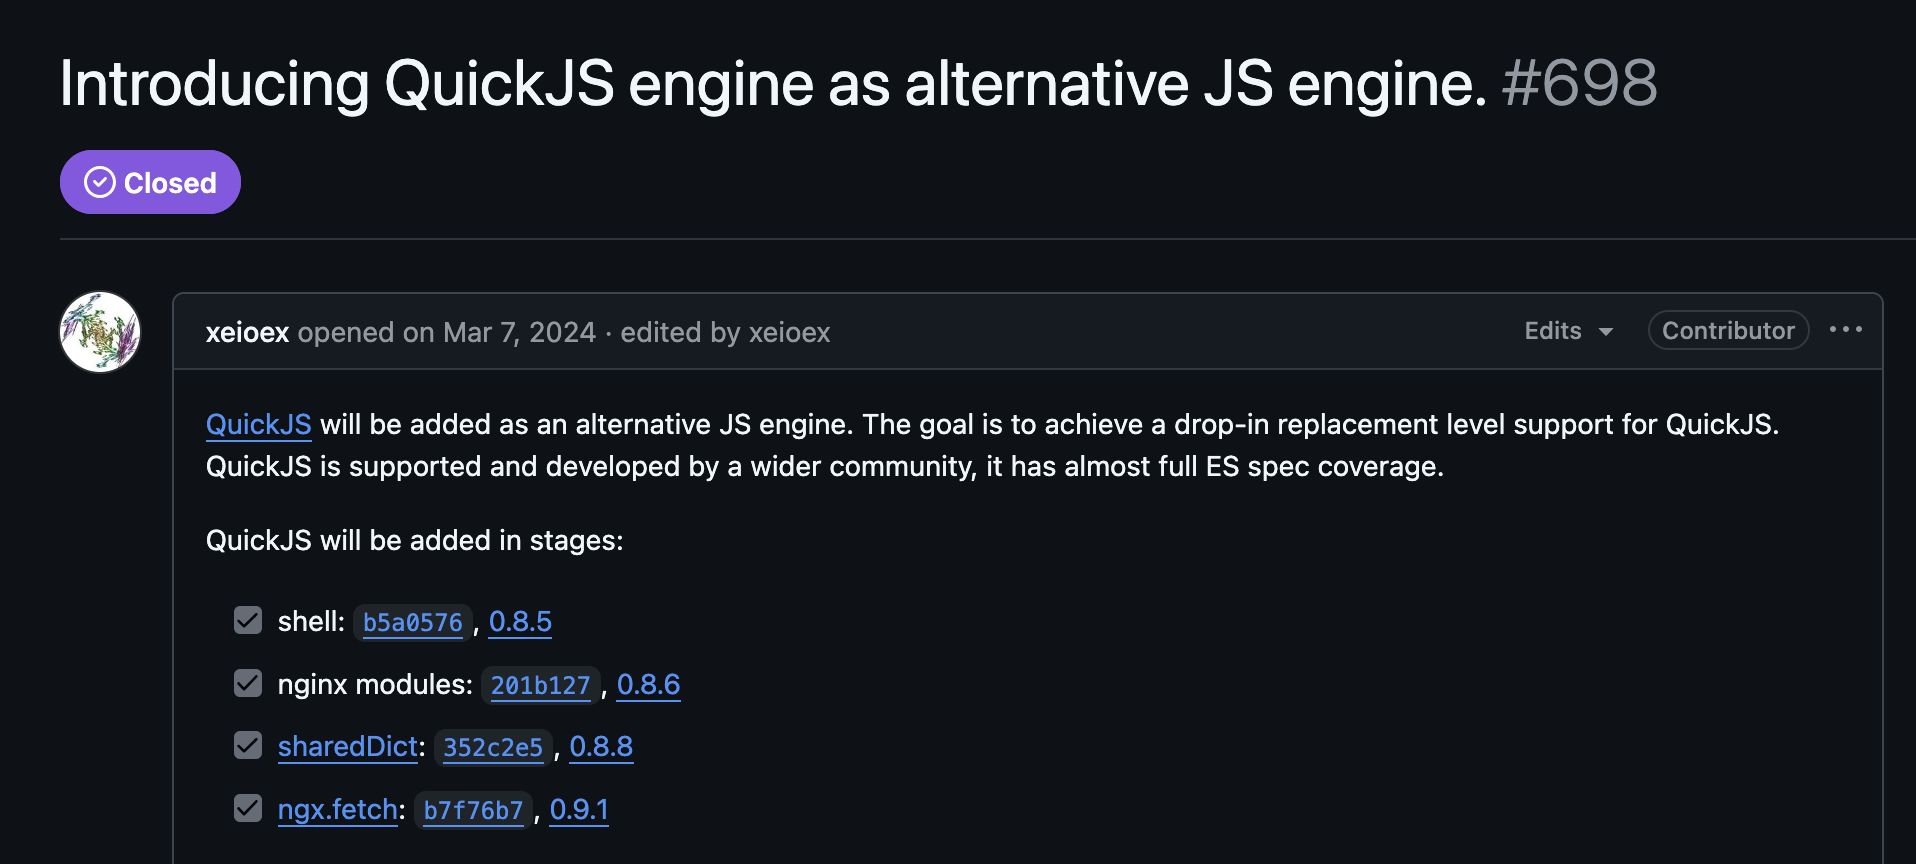
Task: Open the 201b127 commit link
Action: (540, 686)
